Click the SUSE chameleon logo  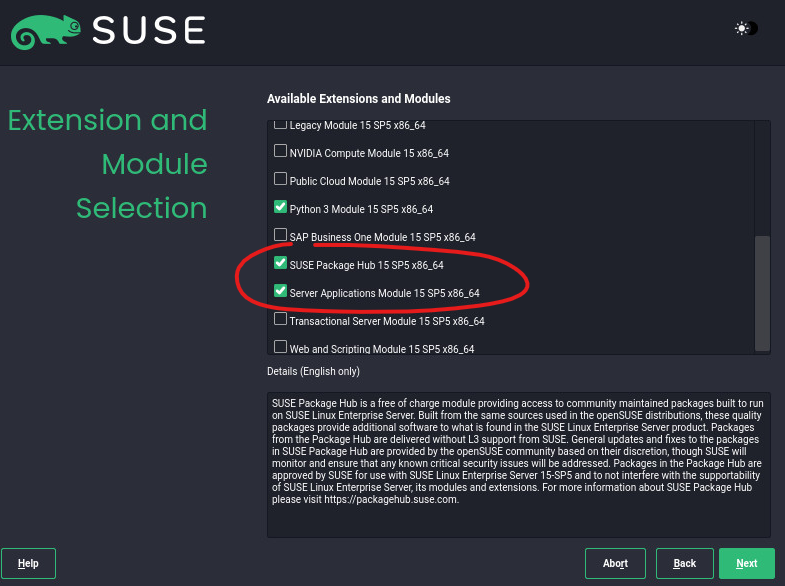(44, 32)
